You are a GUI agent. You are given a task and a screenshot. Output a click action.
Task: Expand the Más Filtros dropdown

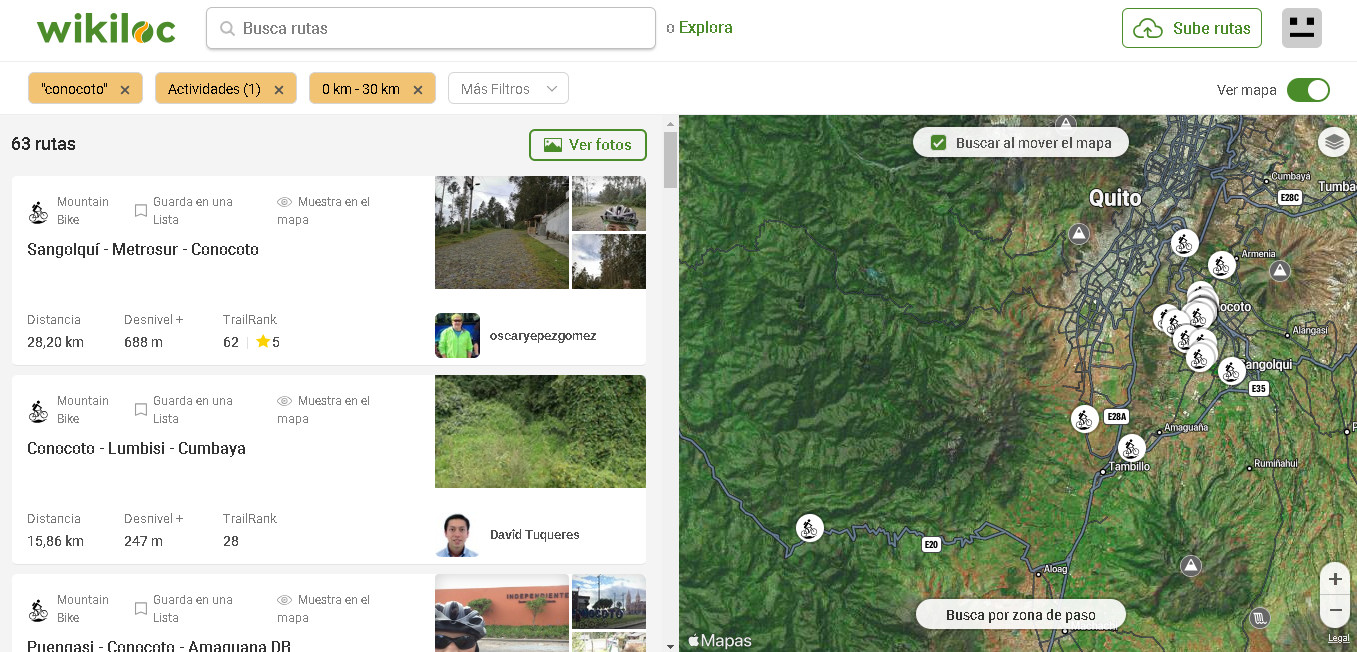pos(508,89)
